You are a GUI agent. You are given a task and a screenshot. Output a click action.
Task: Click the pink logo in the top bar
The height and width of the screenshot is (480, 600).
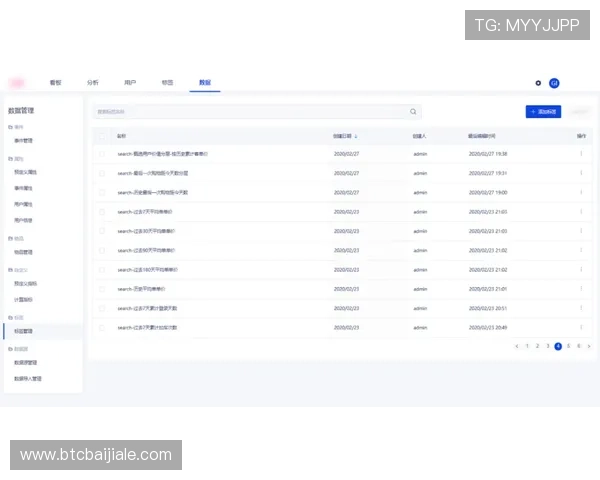click(17, 82)
